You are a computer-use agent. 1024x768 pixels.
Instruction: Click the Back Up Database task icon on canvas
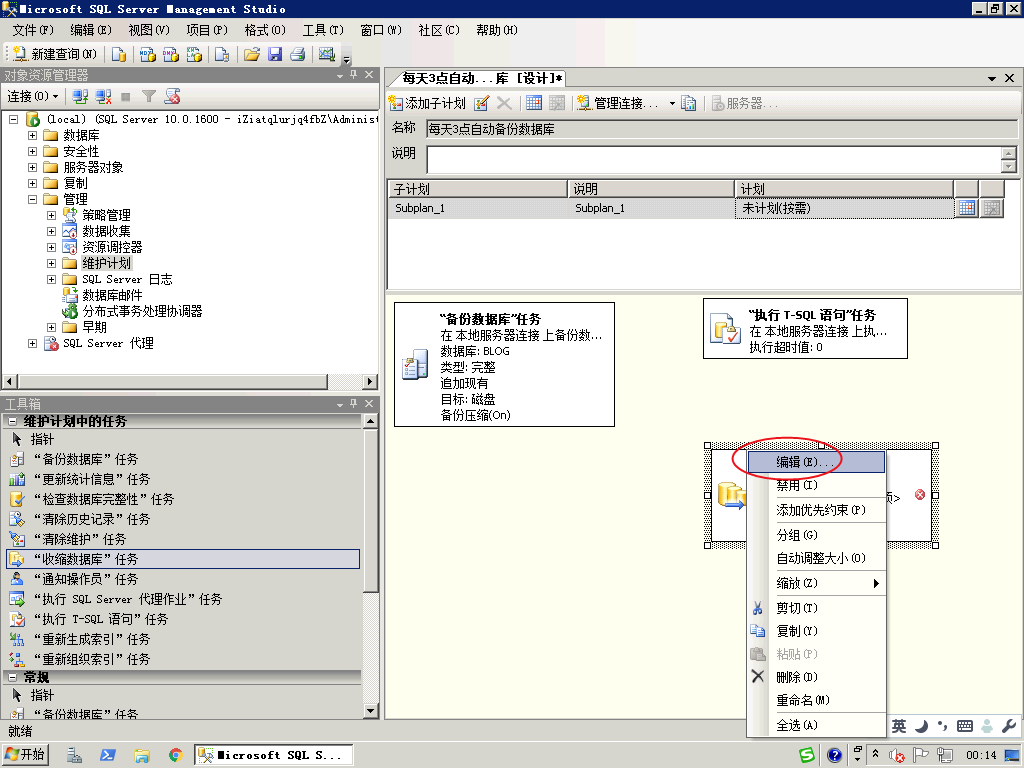point(415,365)
